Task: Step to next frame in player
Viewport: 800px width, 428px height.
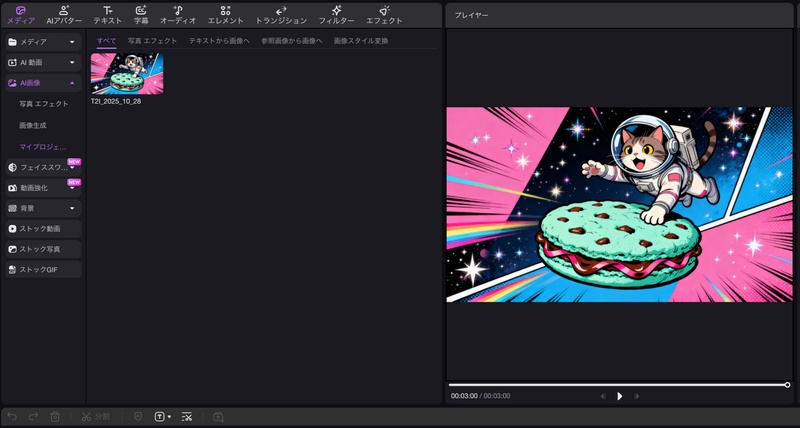Action: coord(636,396)
